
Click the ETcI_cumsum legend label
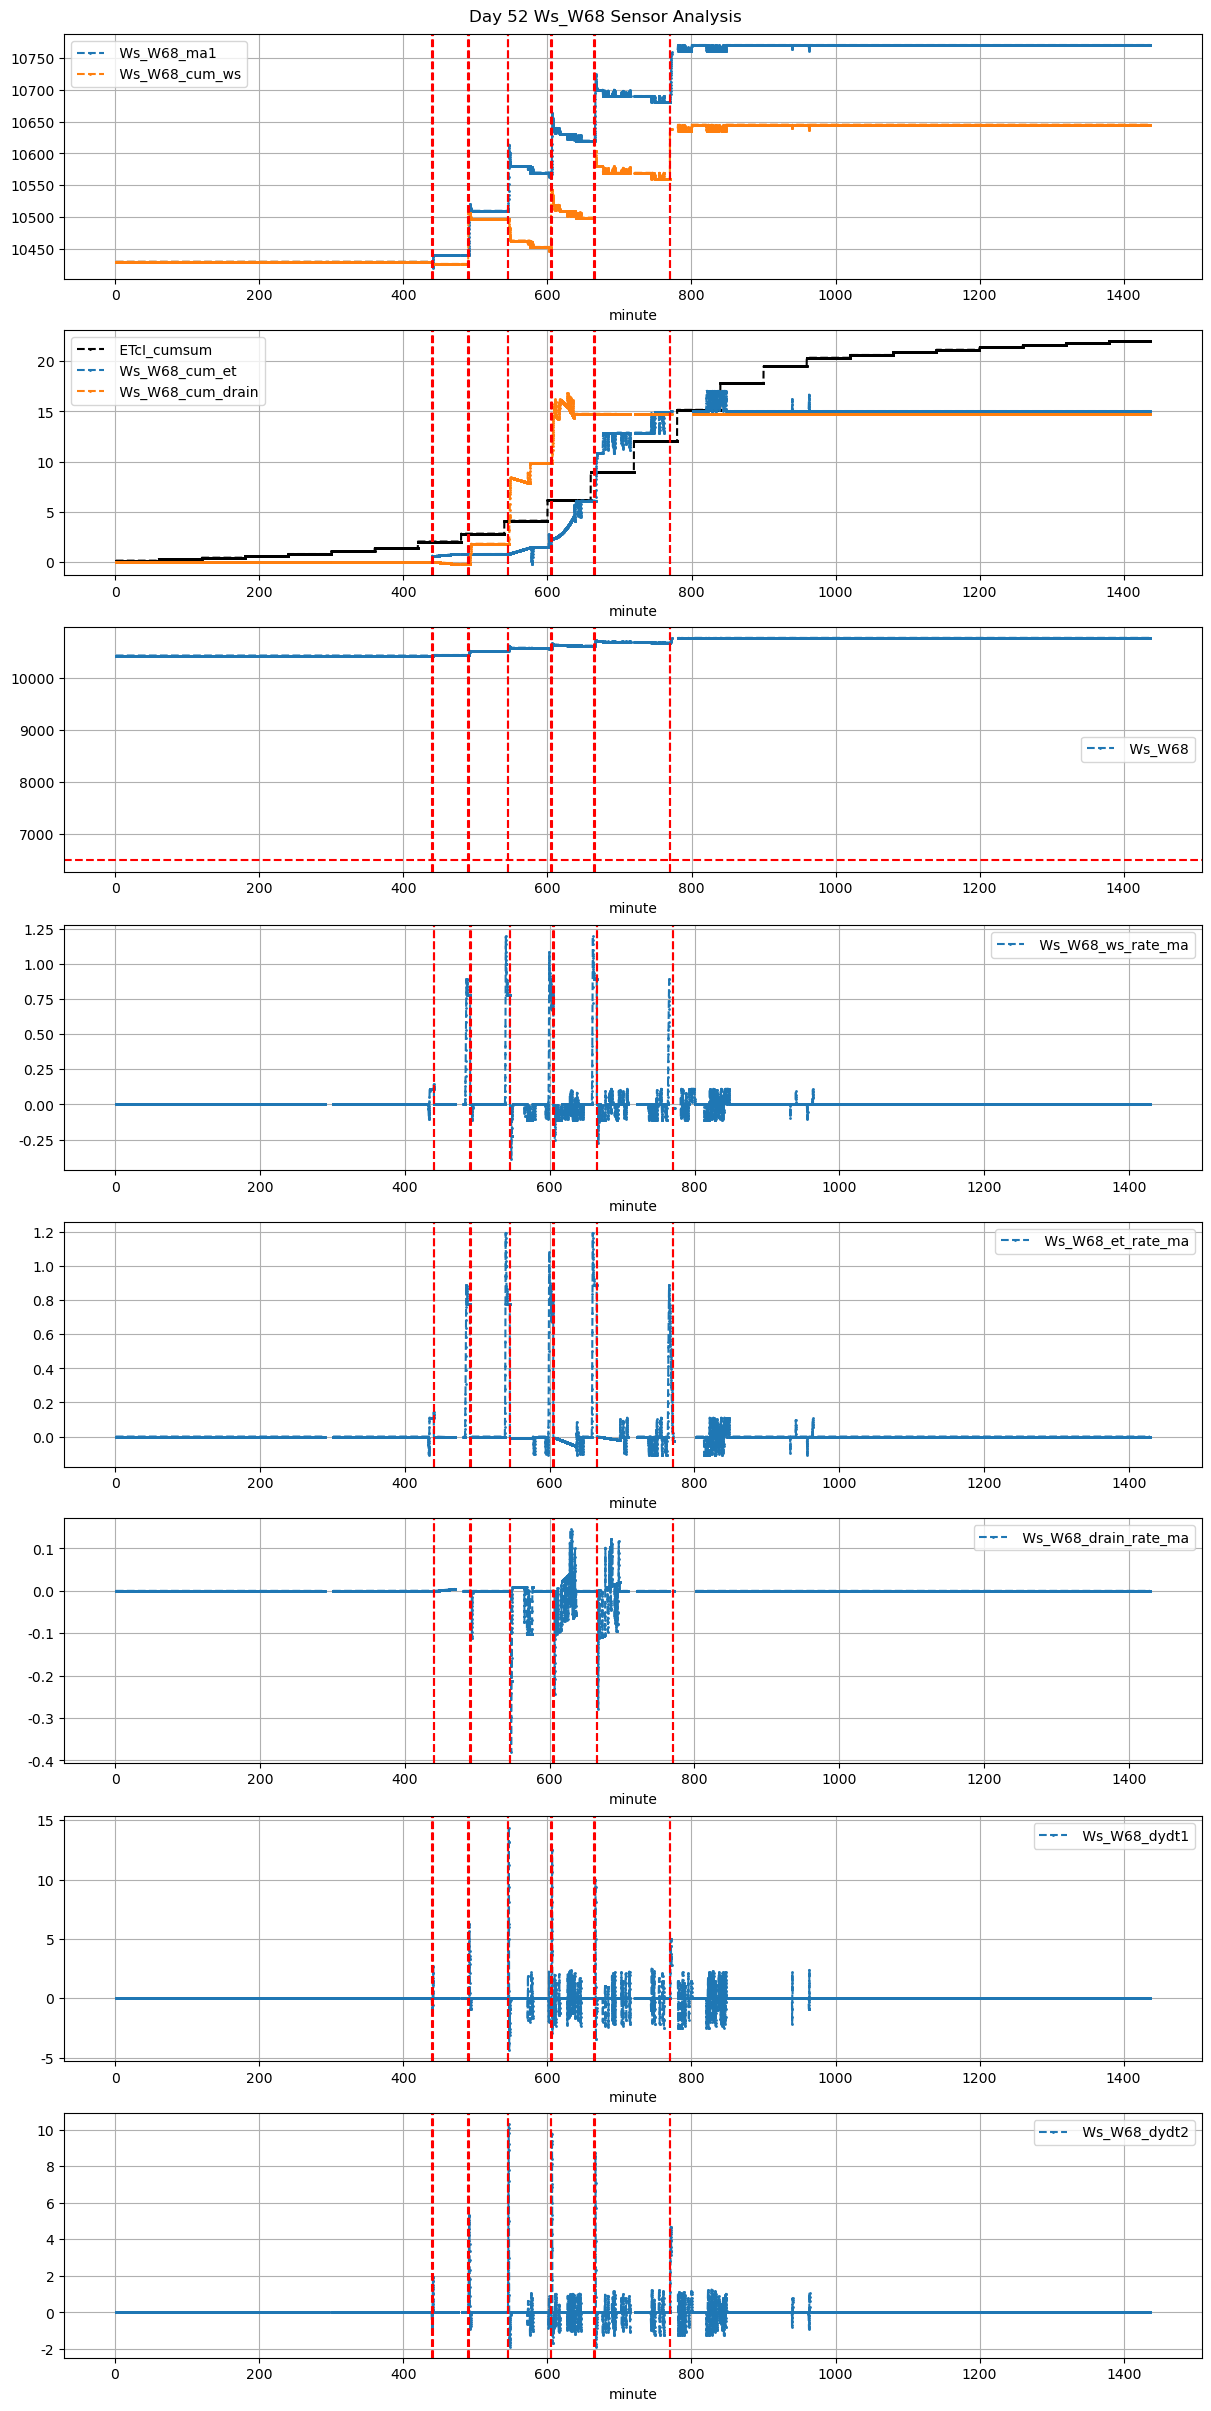pyautogui.click(x=165, y=350)
